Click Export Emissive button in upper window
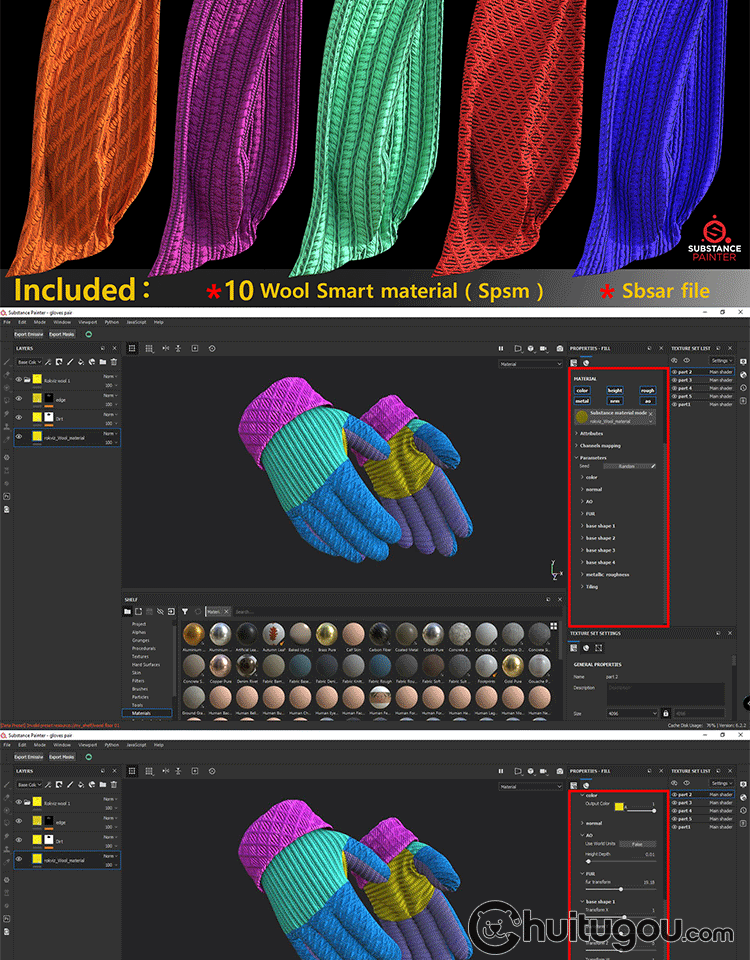Viewport: 750px width, 960px height. [29, 334]
